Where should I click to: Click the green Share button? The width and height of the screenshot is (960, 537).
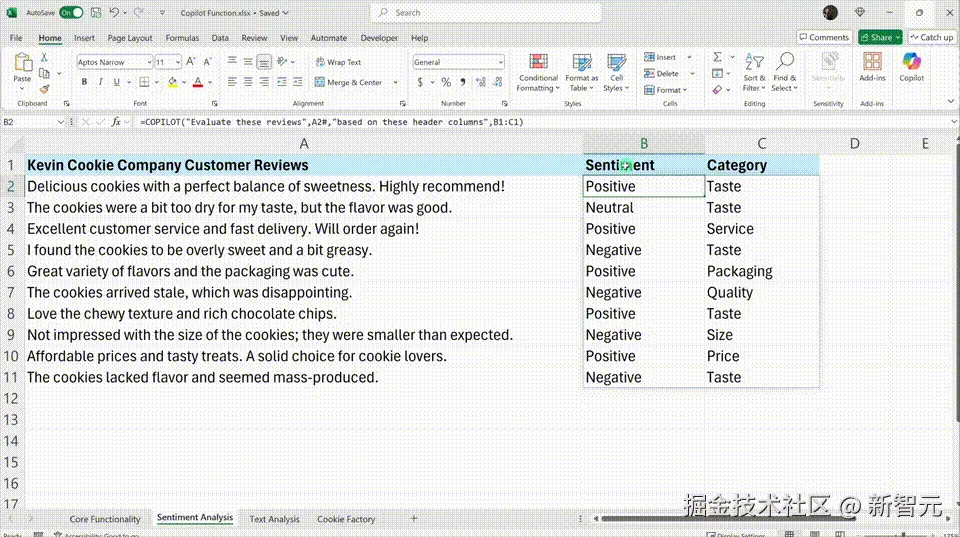click(x=880, y=37)
